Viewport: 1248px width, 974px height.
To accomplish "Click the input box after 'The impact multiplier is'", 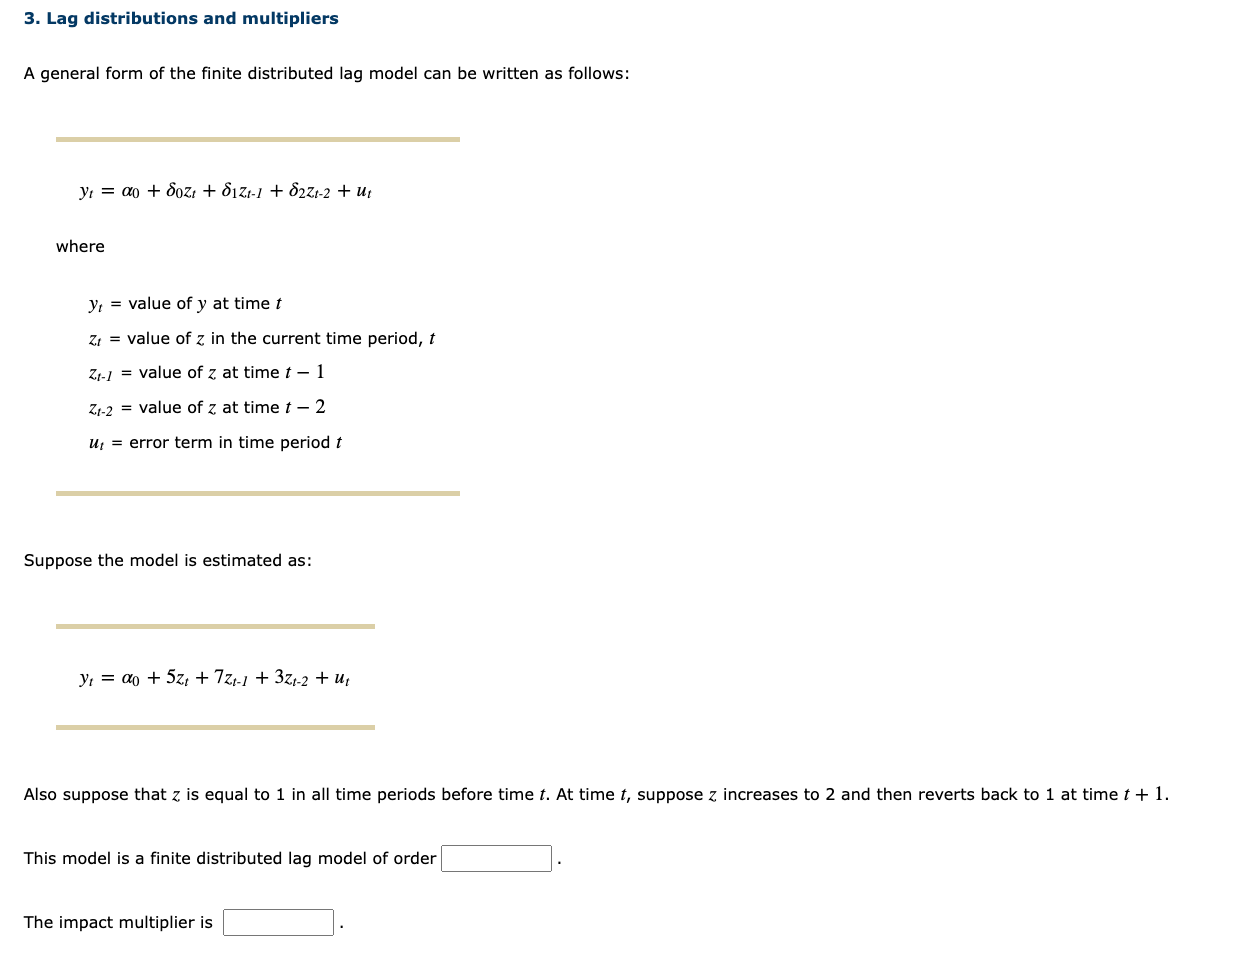I will coord(278,922).
